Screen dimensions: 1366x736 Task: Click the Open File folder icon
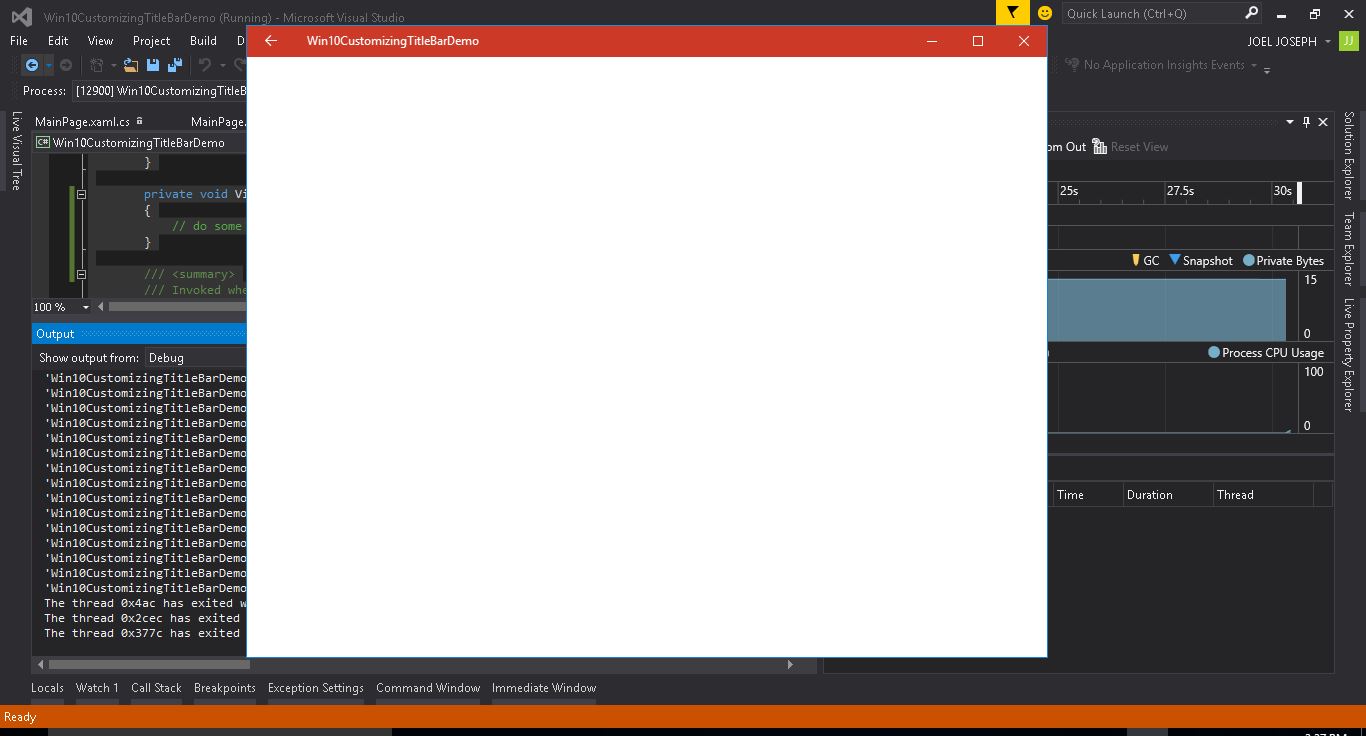(x=131, y=65)
